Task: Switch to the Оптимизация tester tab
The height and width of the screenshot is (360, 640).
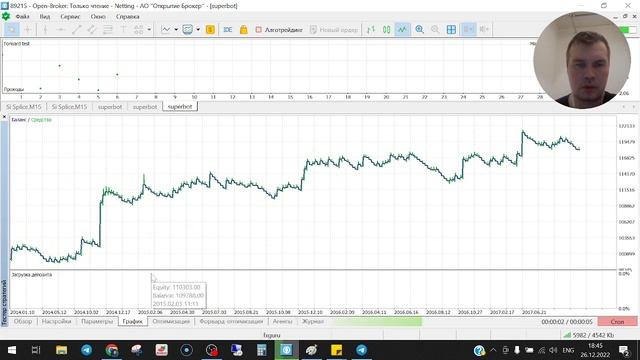Action: click(171, 322)
